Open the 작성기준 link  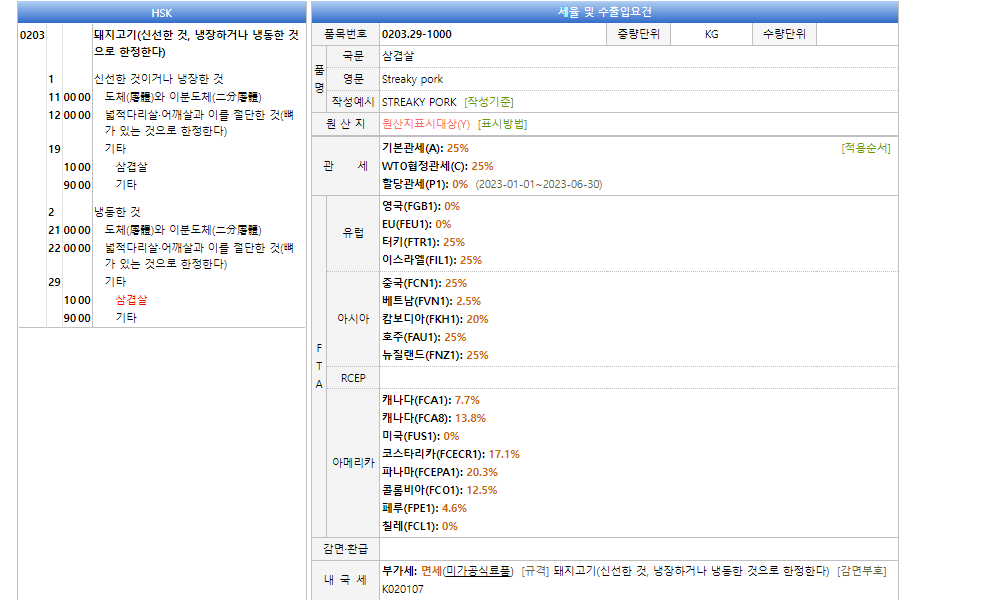tap(488, 102)
